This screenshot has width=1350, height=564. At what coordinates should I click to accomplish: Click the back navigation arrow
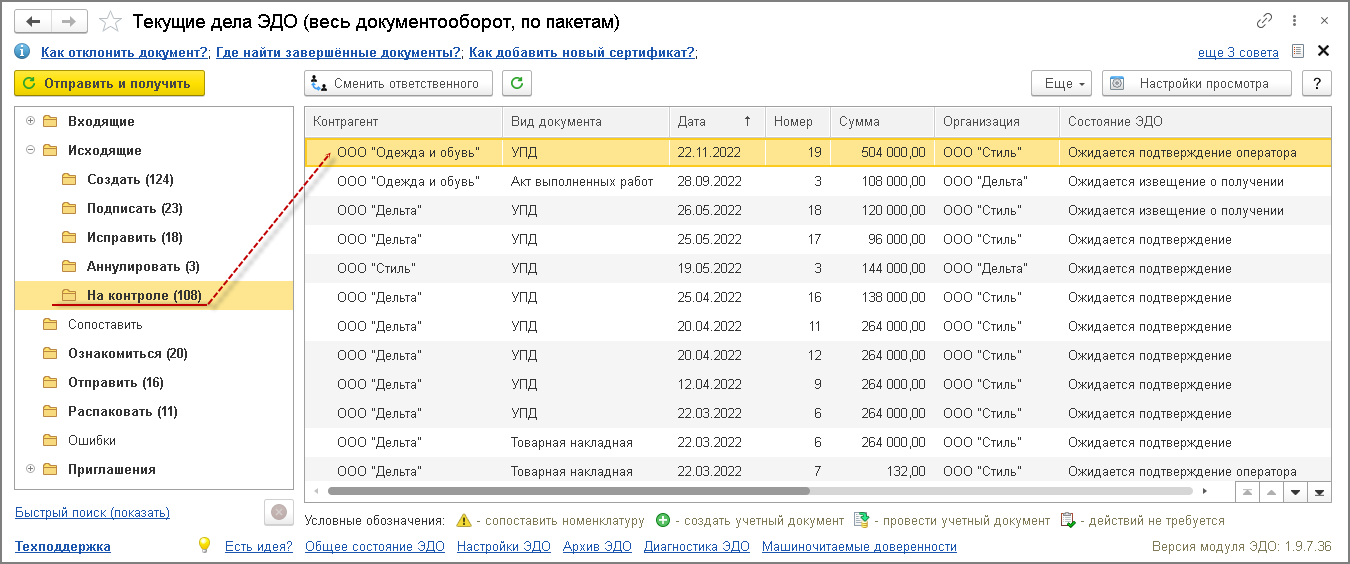pos(34,21)
